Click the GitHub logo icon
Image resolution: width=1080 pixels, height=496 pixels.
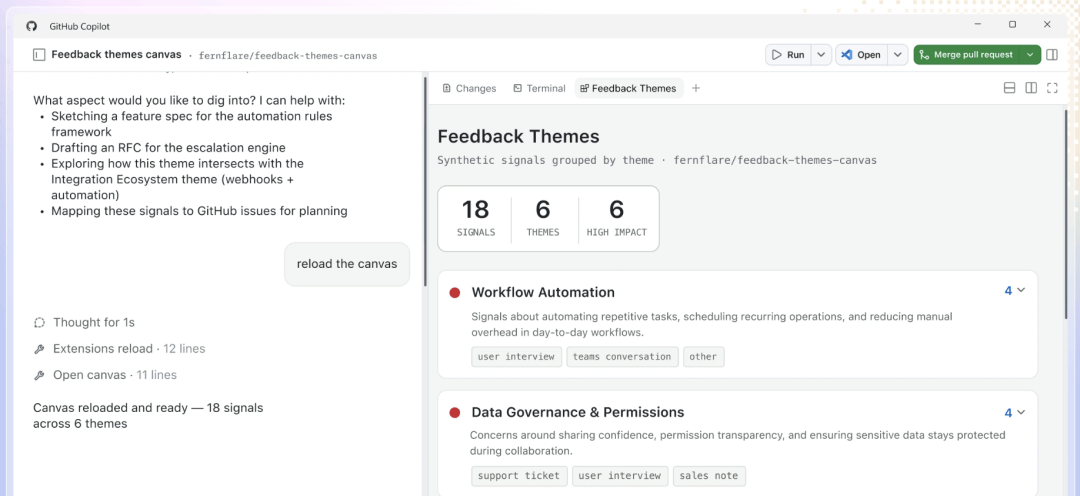31,26
